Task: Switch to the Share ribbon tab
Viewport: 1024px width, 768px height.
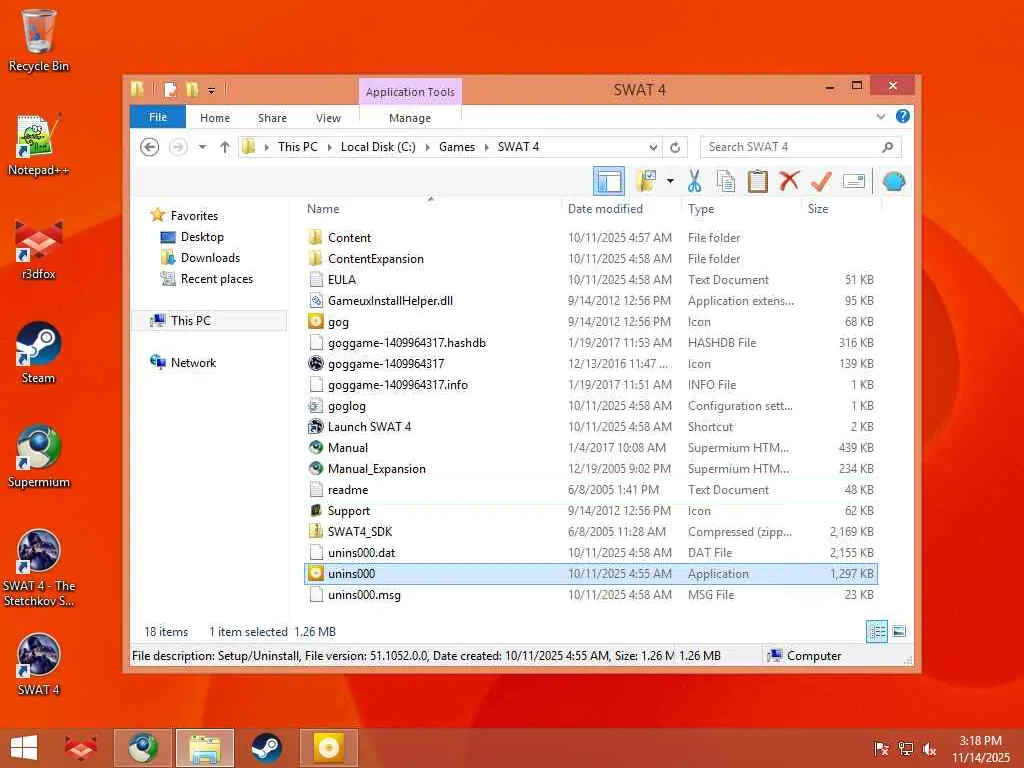Action: 272,118
